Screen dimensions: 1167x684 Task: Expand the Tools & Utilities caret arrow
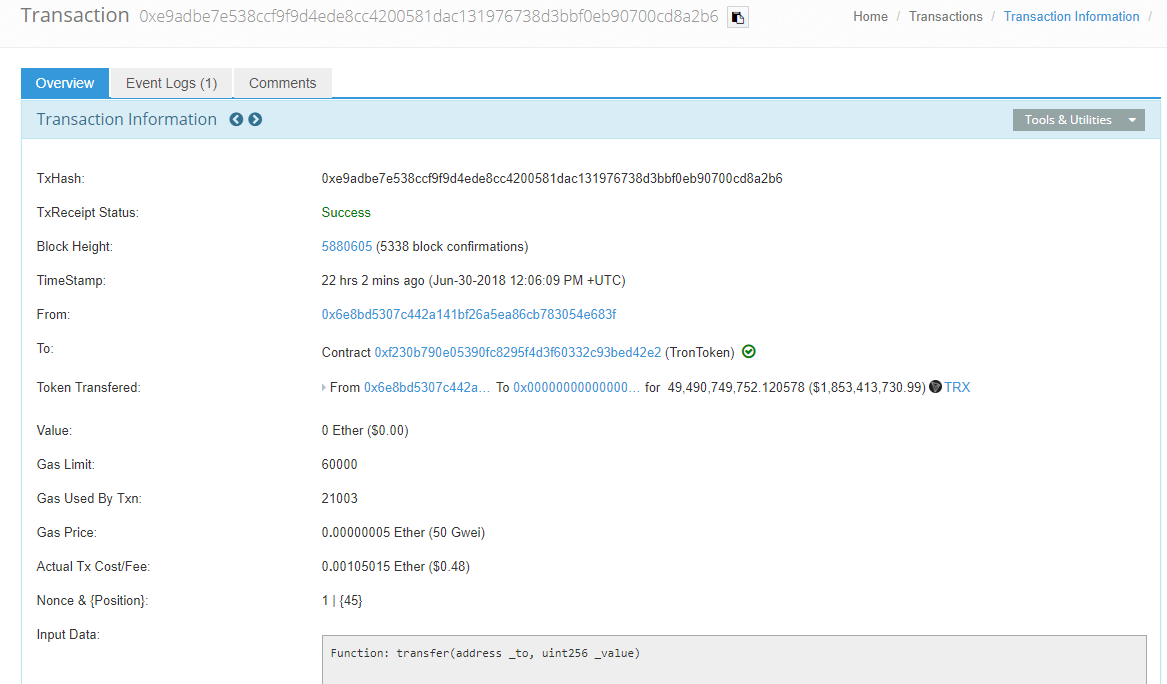coord(1133,119)
